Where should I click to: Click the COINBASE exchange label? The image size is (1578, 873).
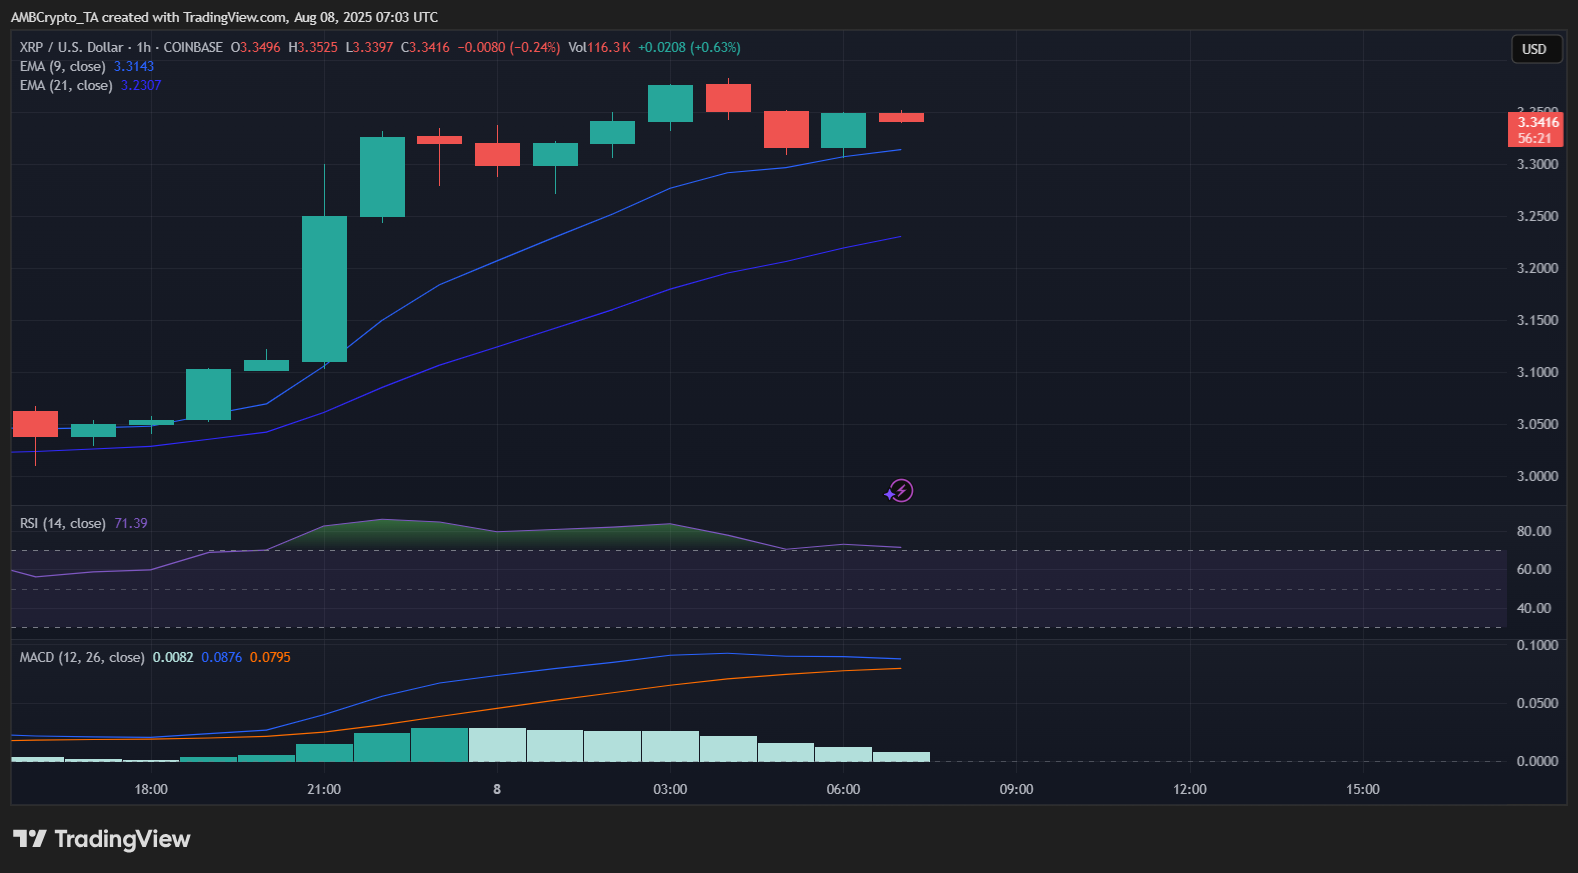tap(193, 47)
